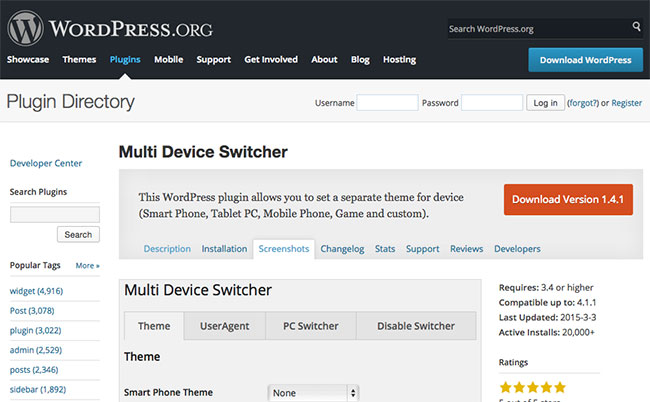Screen dimensions: 650x402
Task: Click the Requires: 3.4 or higher text
Action: [546, 288]
